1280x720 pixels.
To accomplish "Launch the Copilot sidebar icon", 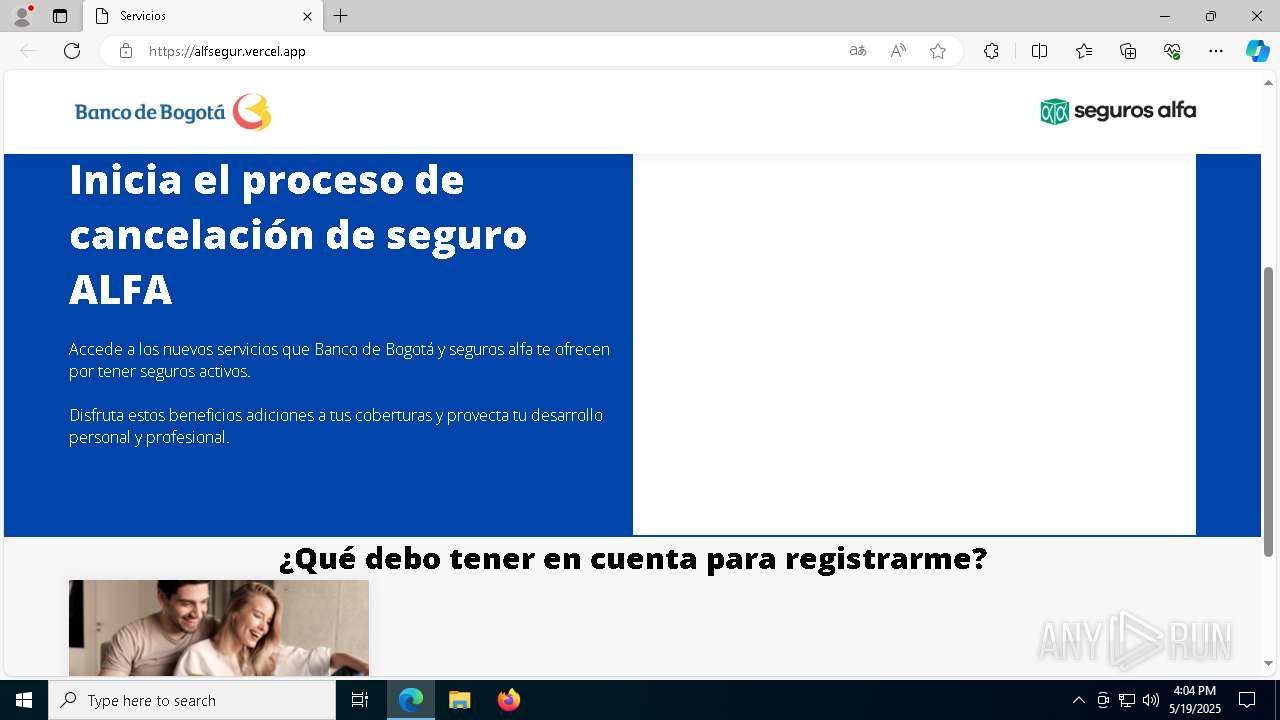I will click(x=1257, y=51).
